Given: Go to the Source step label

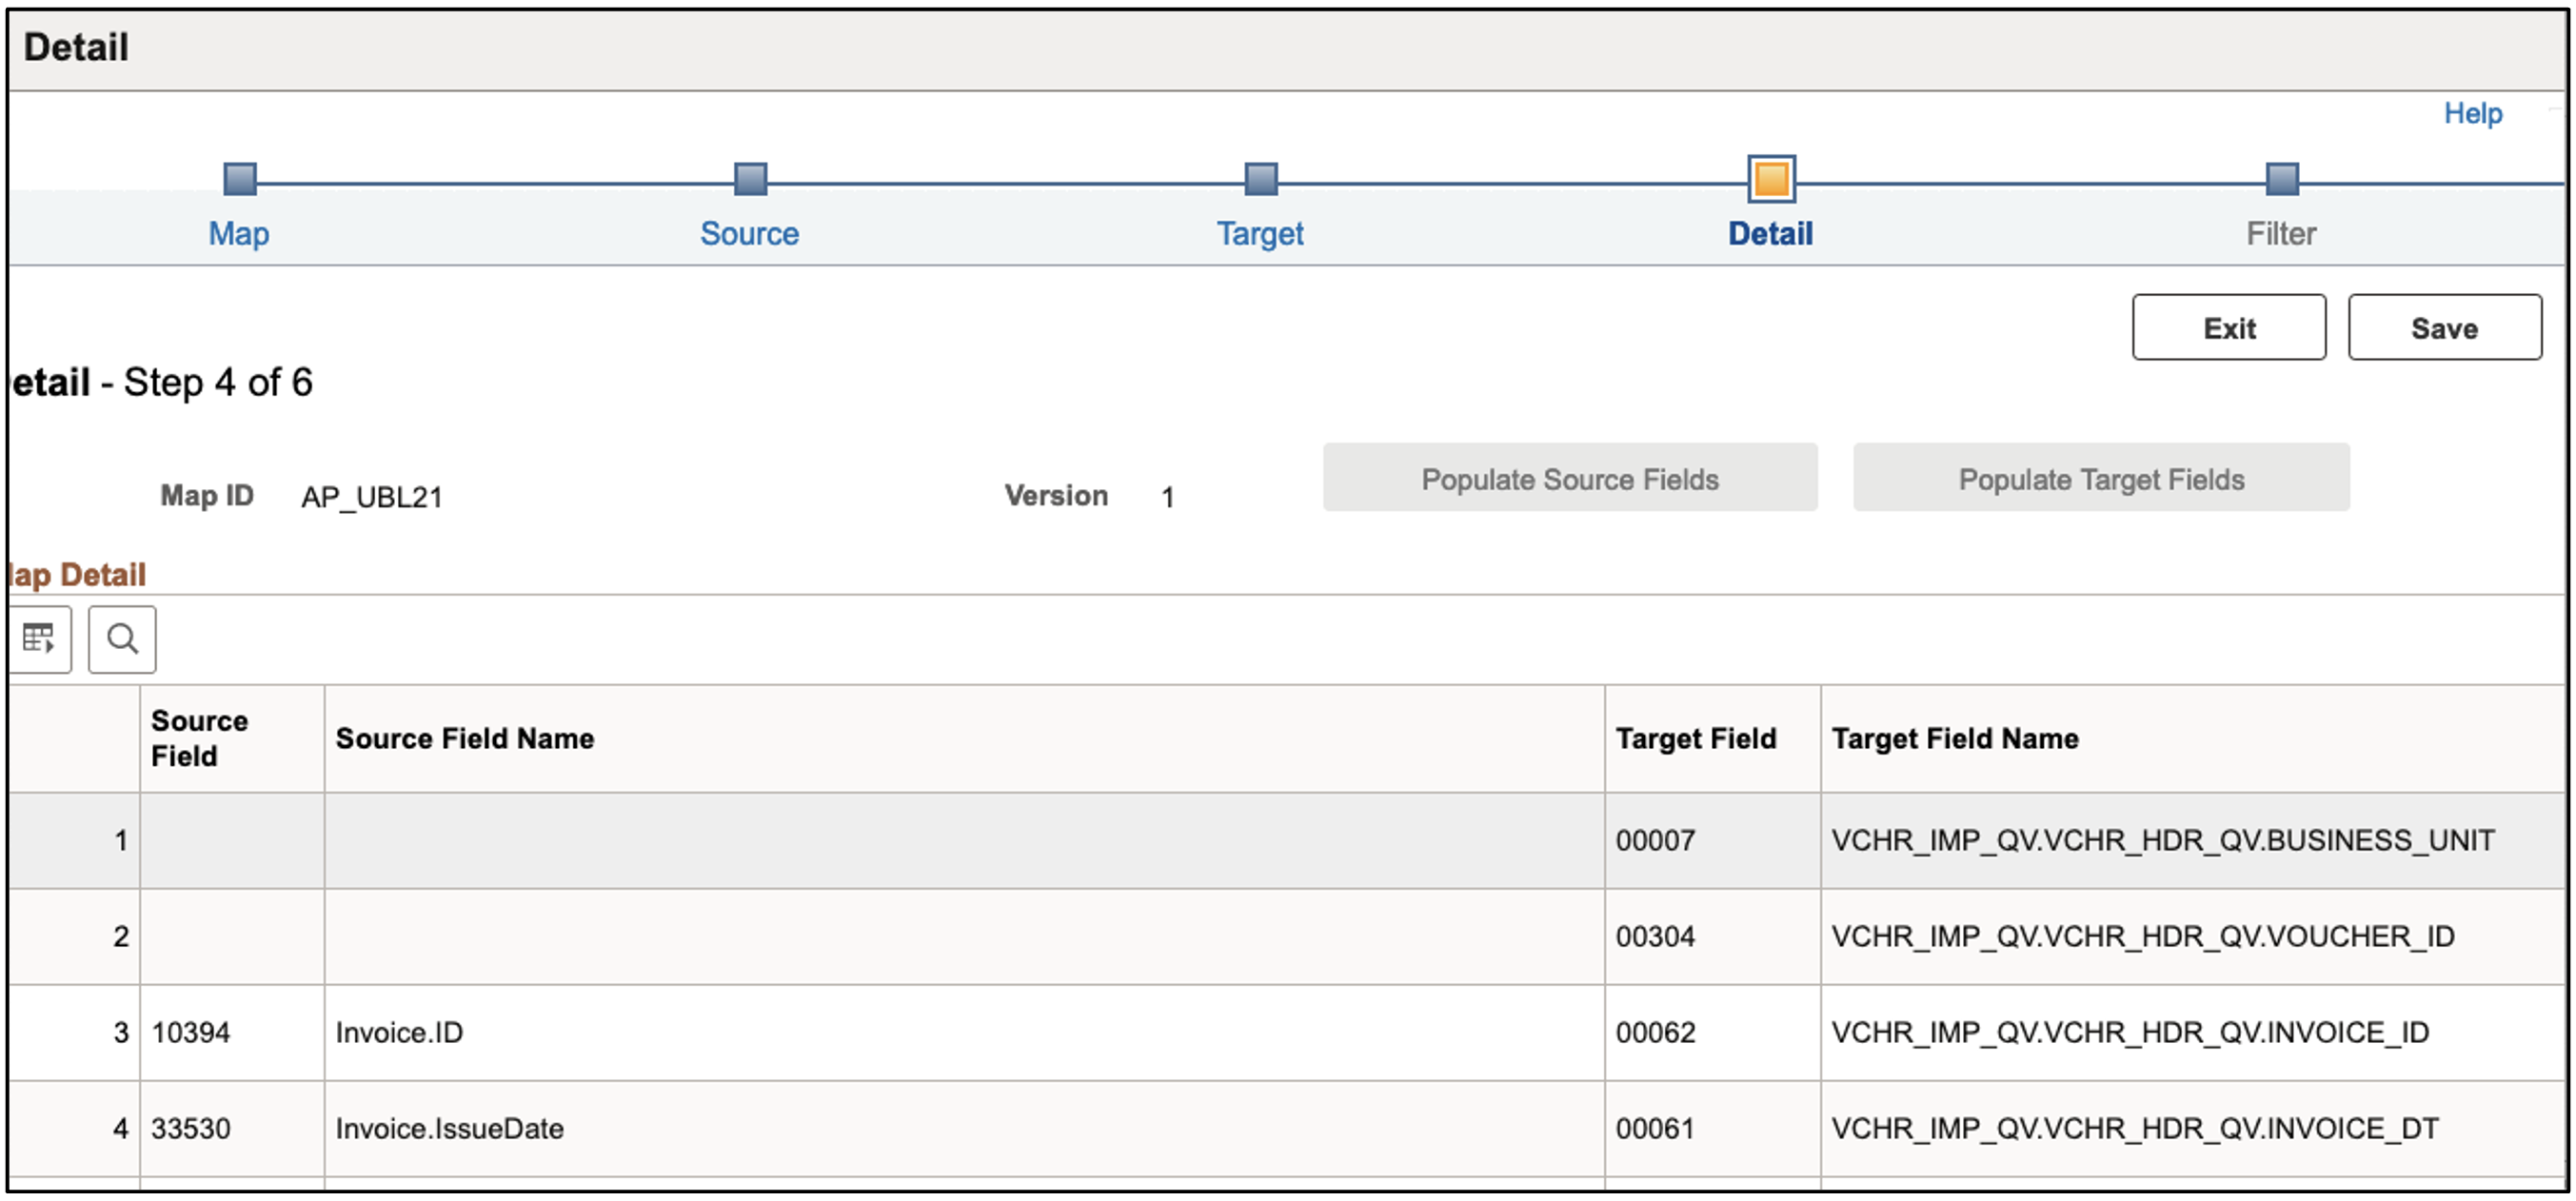Looking at the screenshot, I should click(x=749, y=234).
